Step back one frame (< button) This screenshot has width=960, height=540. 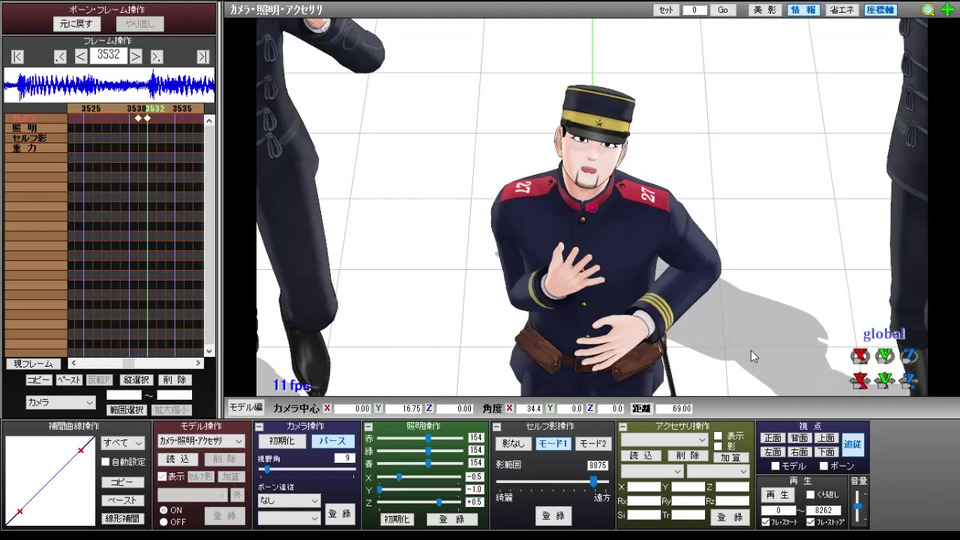coord(81,57)
